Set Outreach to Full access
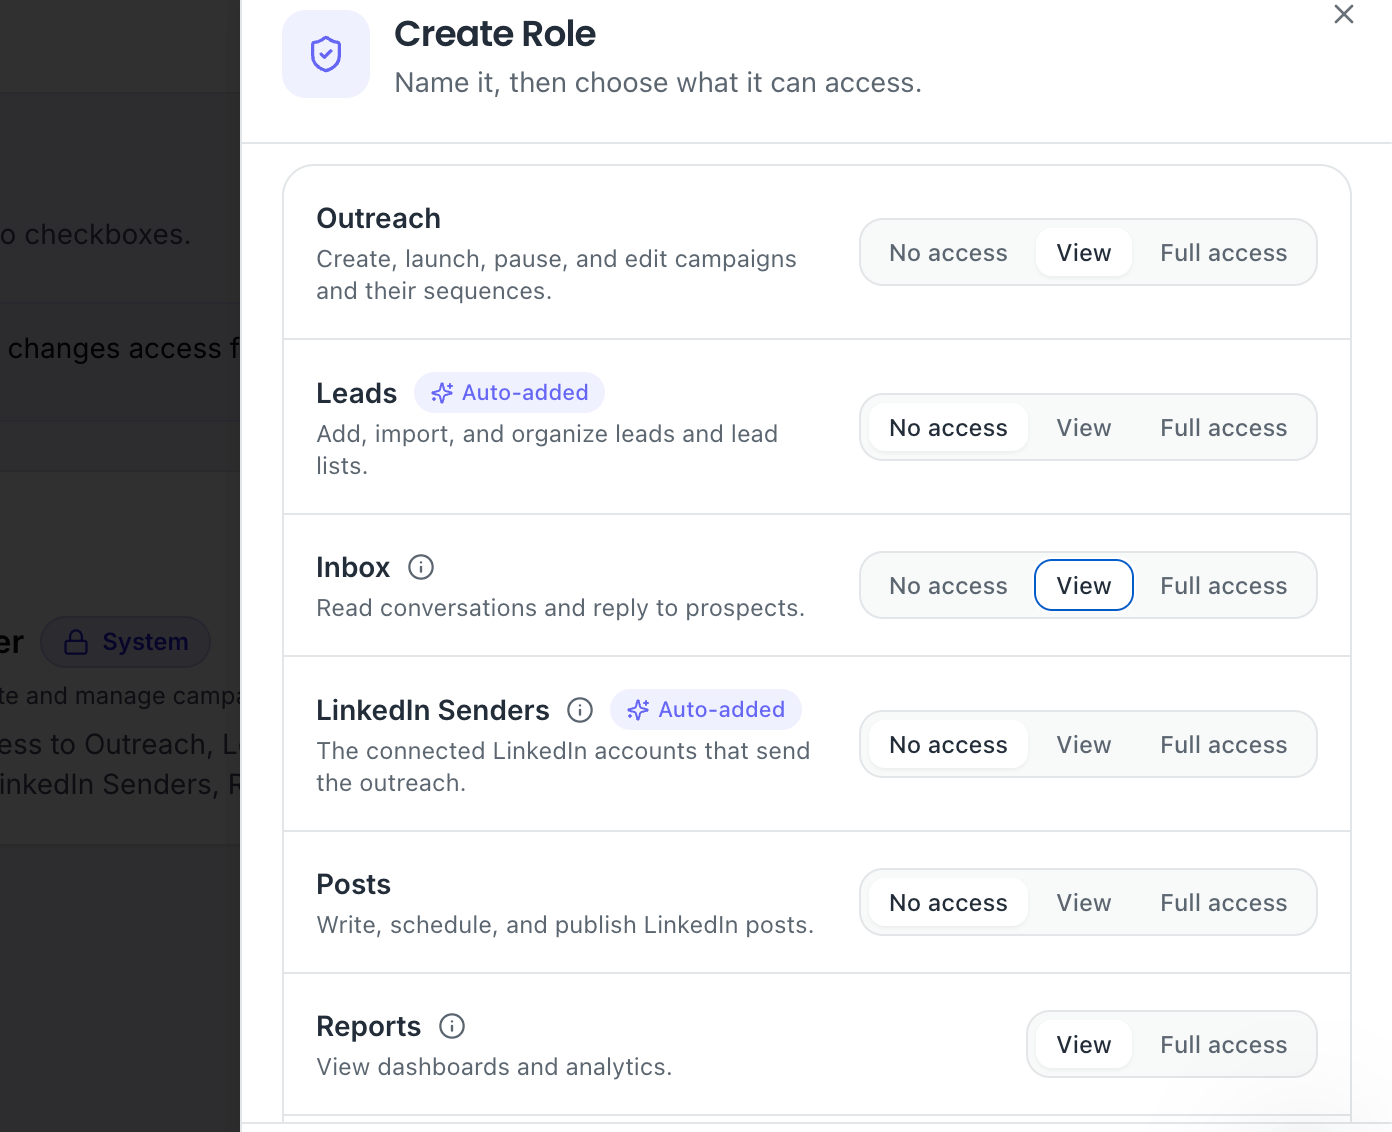The height and width of the screenshot is (1132, 1392). [1224, 253]
